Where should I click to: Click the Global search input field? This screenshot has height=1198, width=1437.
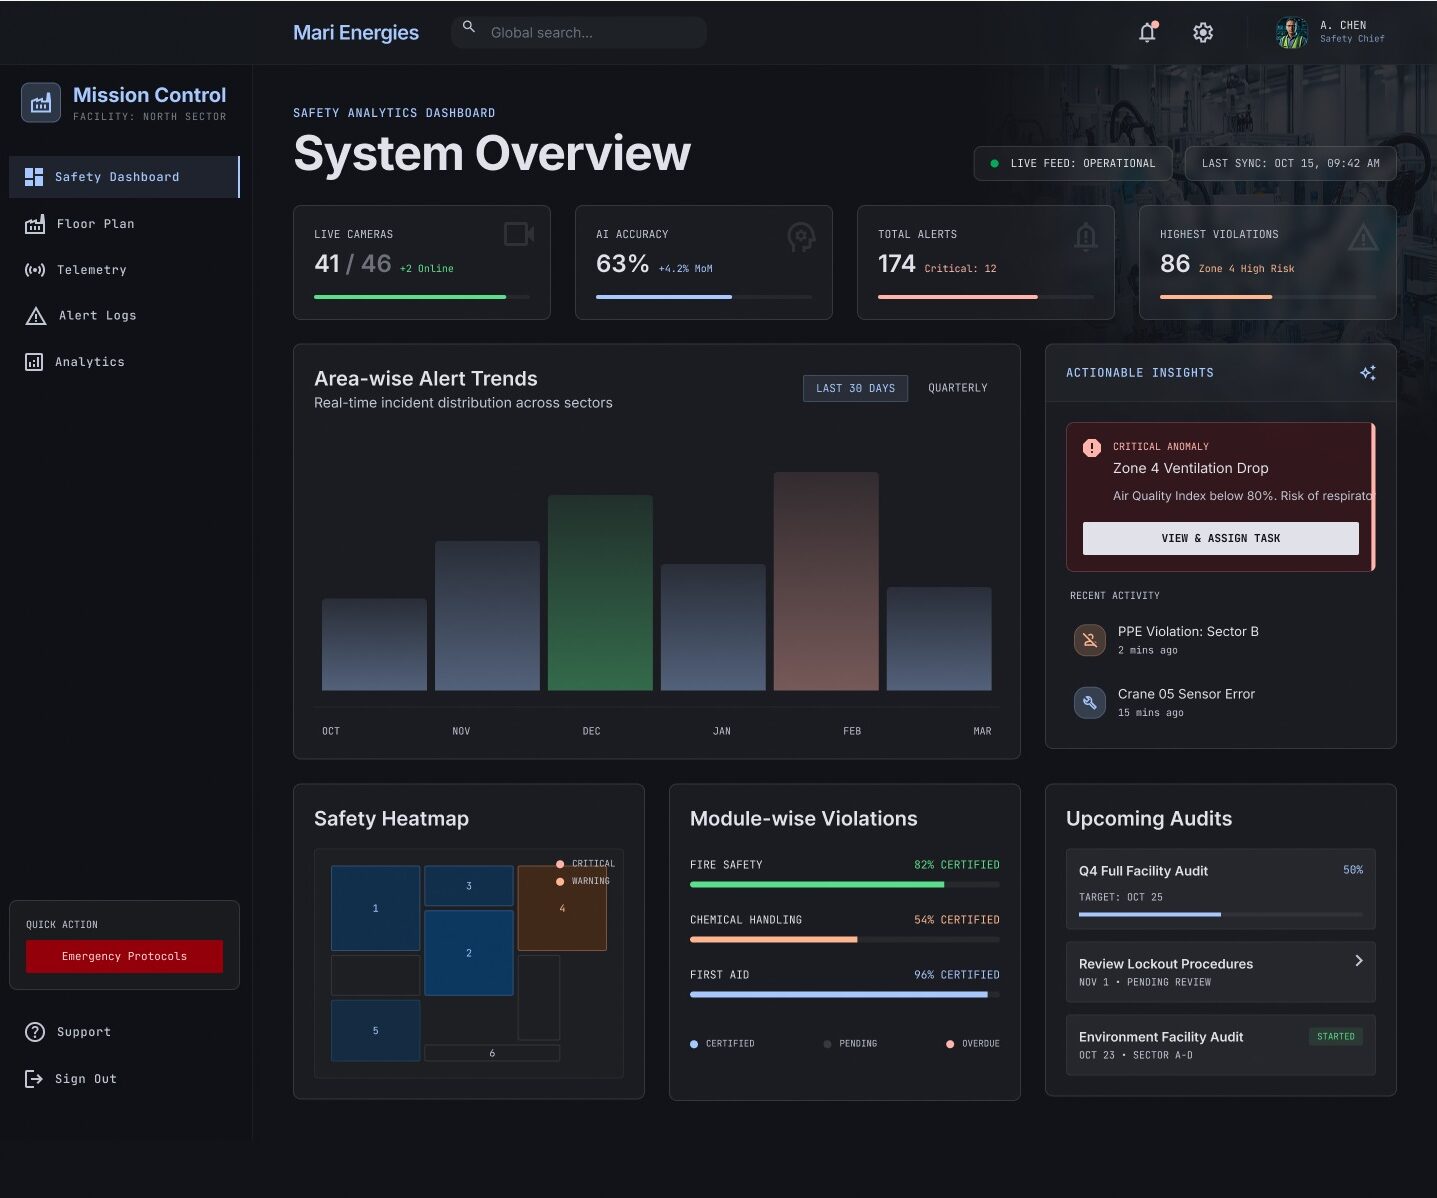[579, 32]
